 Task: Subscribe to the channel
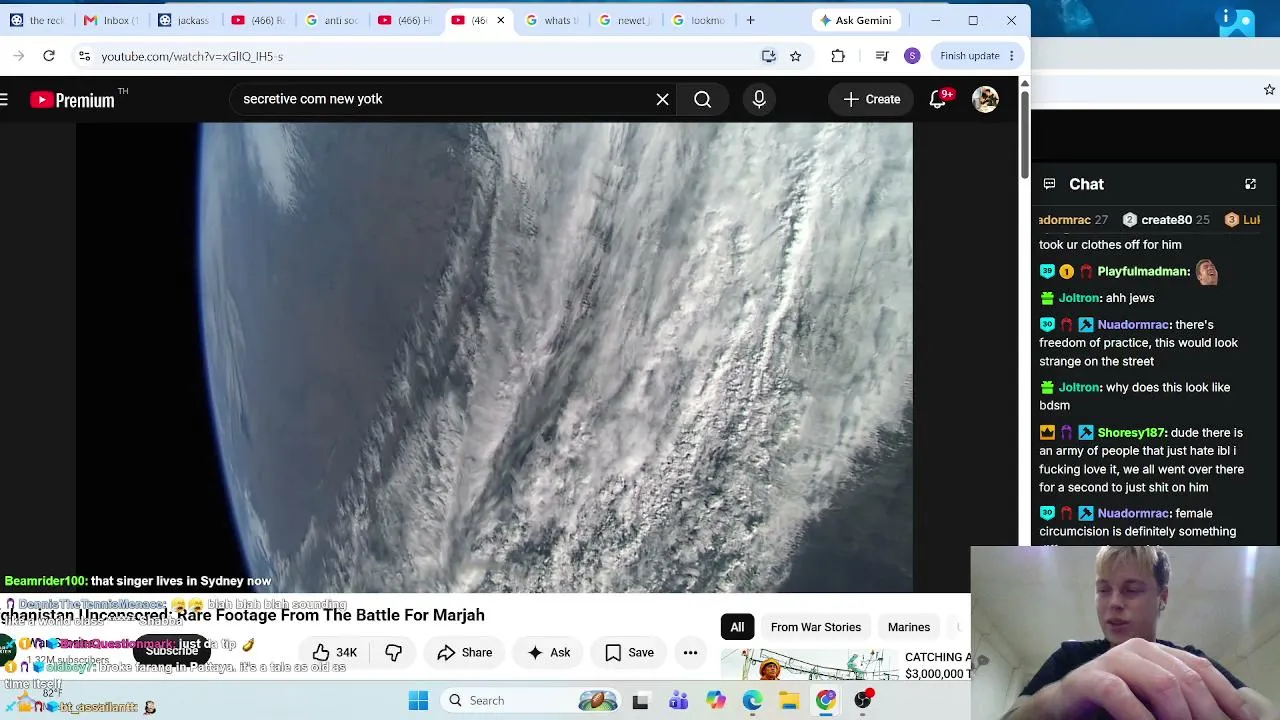click(x=172, y=651)
